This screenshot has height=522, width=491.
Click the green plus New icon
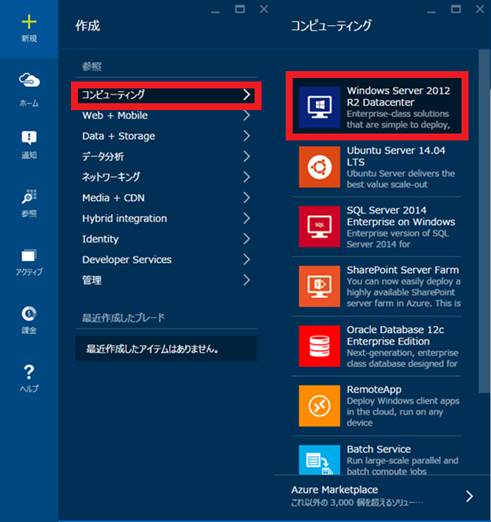pyautogui.click(x=29, y=22)
